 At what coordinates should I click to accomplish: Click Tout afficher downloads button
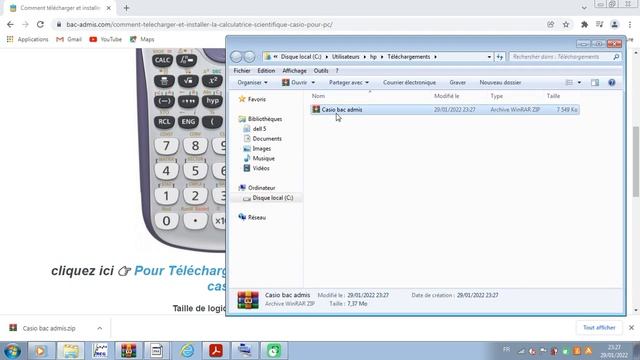[x=599, y=328]
